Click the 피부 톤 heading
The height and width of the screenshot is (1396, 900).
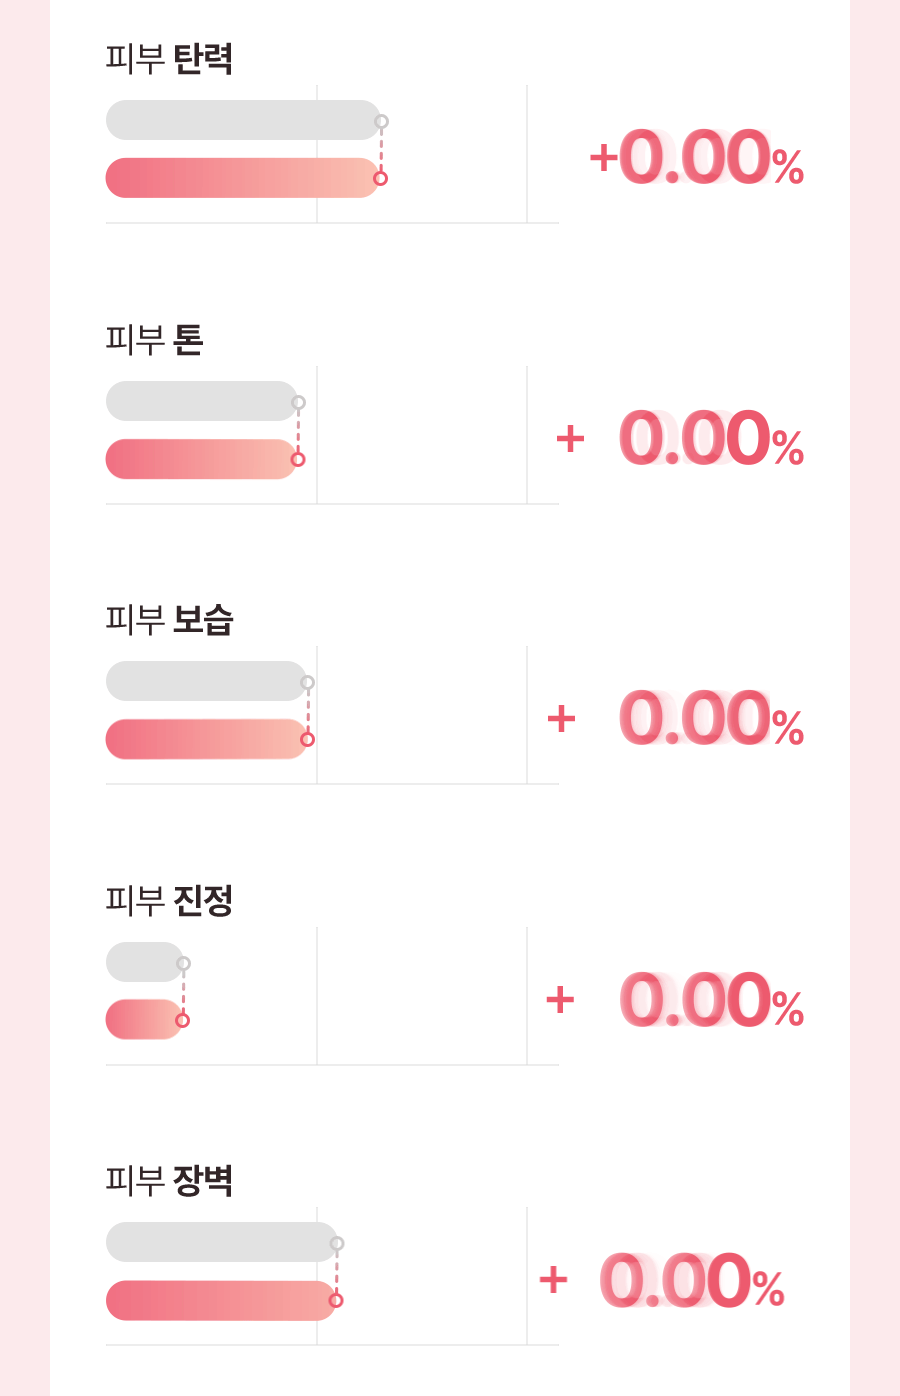pyautogui.click(x=154, y=340)
